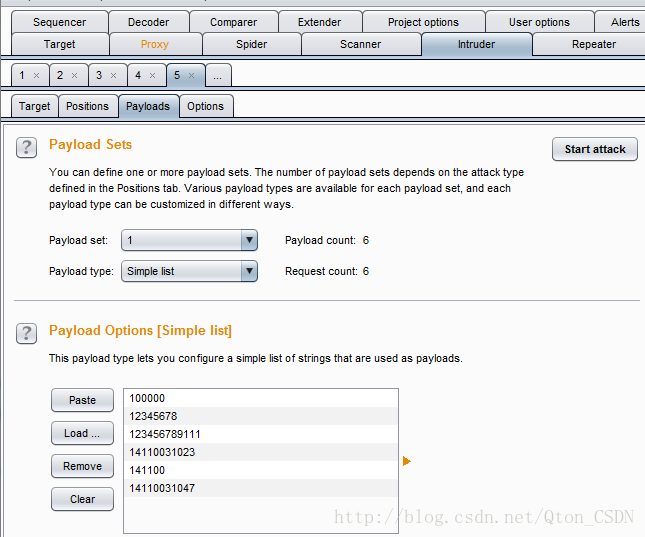Open the User options tab
Image resolution: width=645 pixels, height=537 pixels.
pos(539,22)
